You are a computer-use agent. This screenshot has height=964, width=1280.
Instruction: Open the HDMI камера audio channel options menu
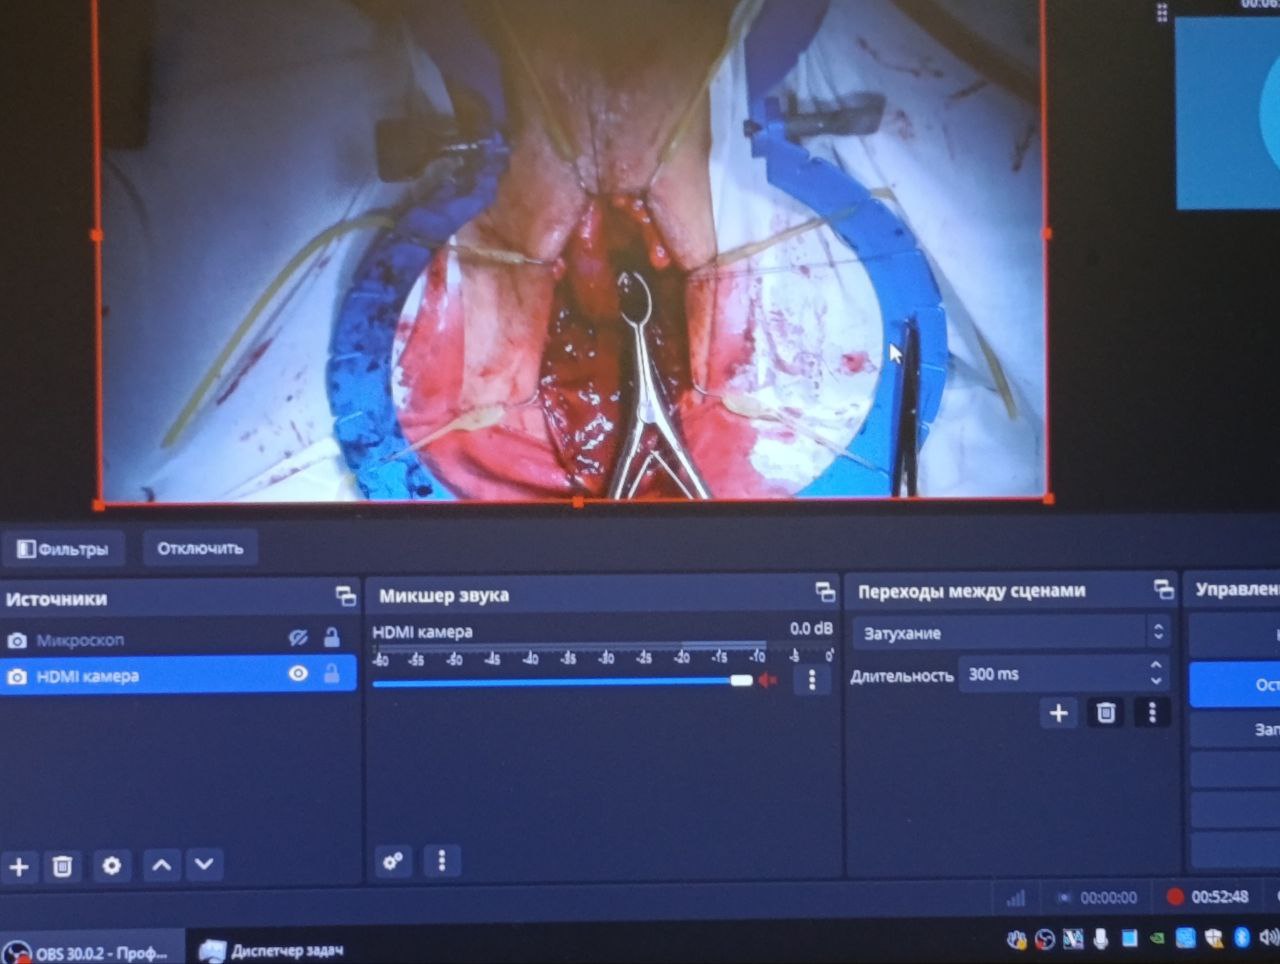coord(812,680)
